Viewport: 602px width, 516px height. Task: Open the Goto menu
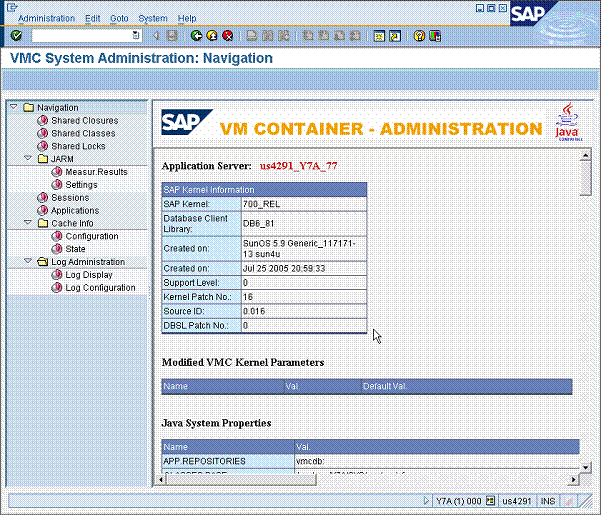[119, 18]
